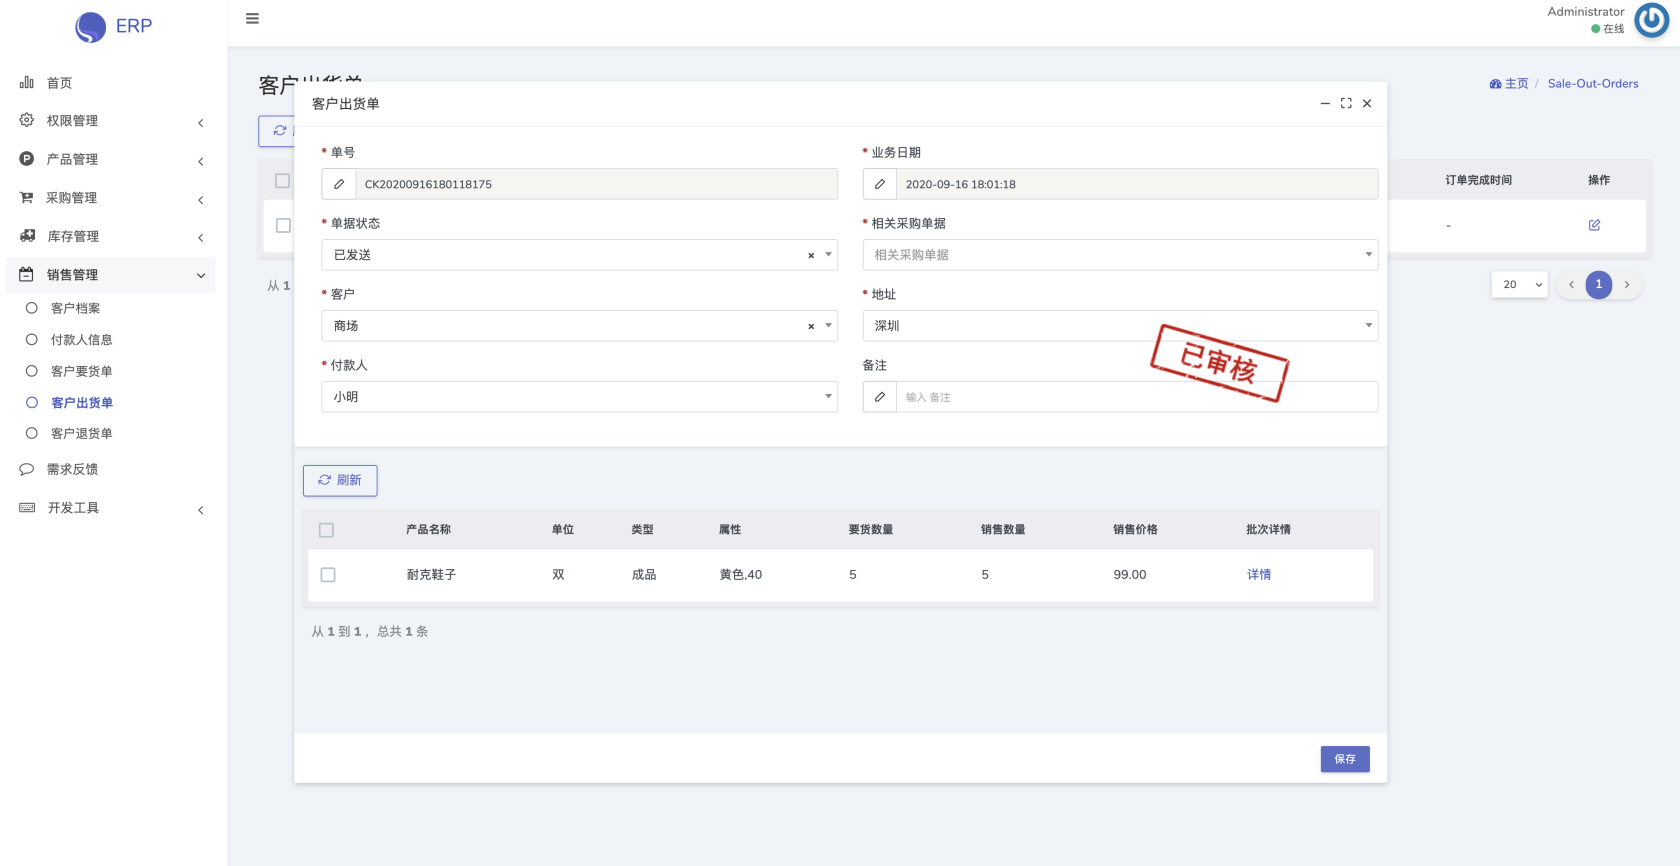Viewport: 1680px width, 866px height.
Task: Click the 需求反馈 speech bubble icon
Action: (x=27, y=469)
